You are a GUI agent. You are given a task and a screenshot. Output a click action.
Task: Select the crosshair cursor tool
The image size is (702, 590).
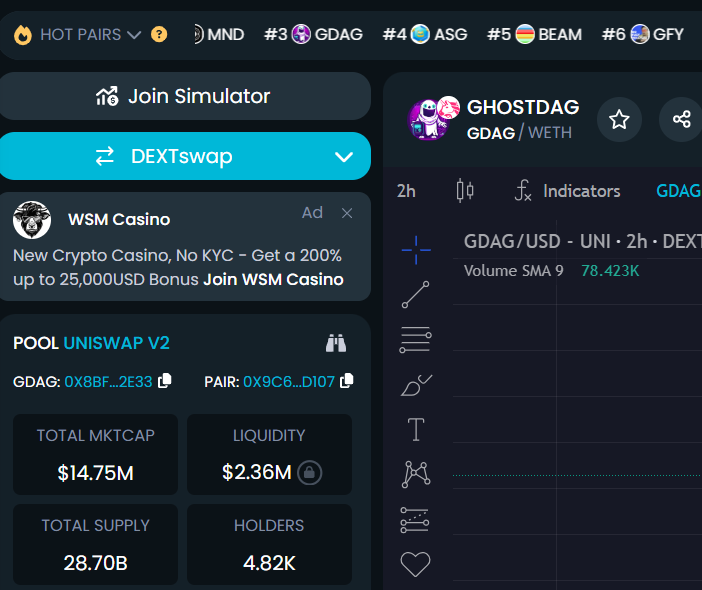(x=416, y=250)
